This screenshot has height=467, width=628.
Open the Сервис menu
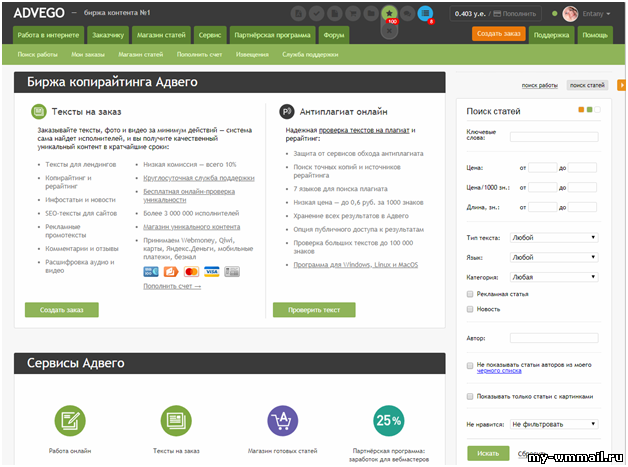210,35
